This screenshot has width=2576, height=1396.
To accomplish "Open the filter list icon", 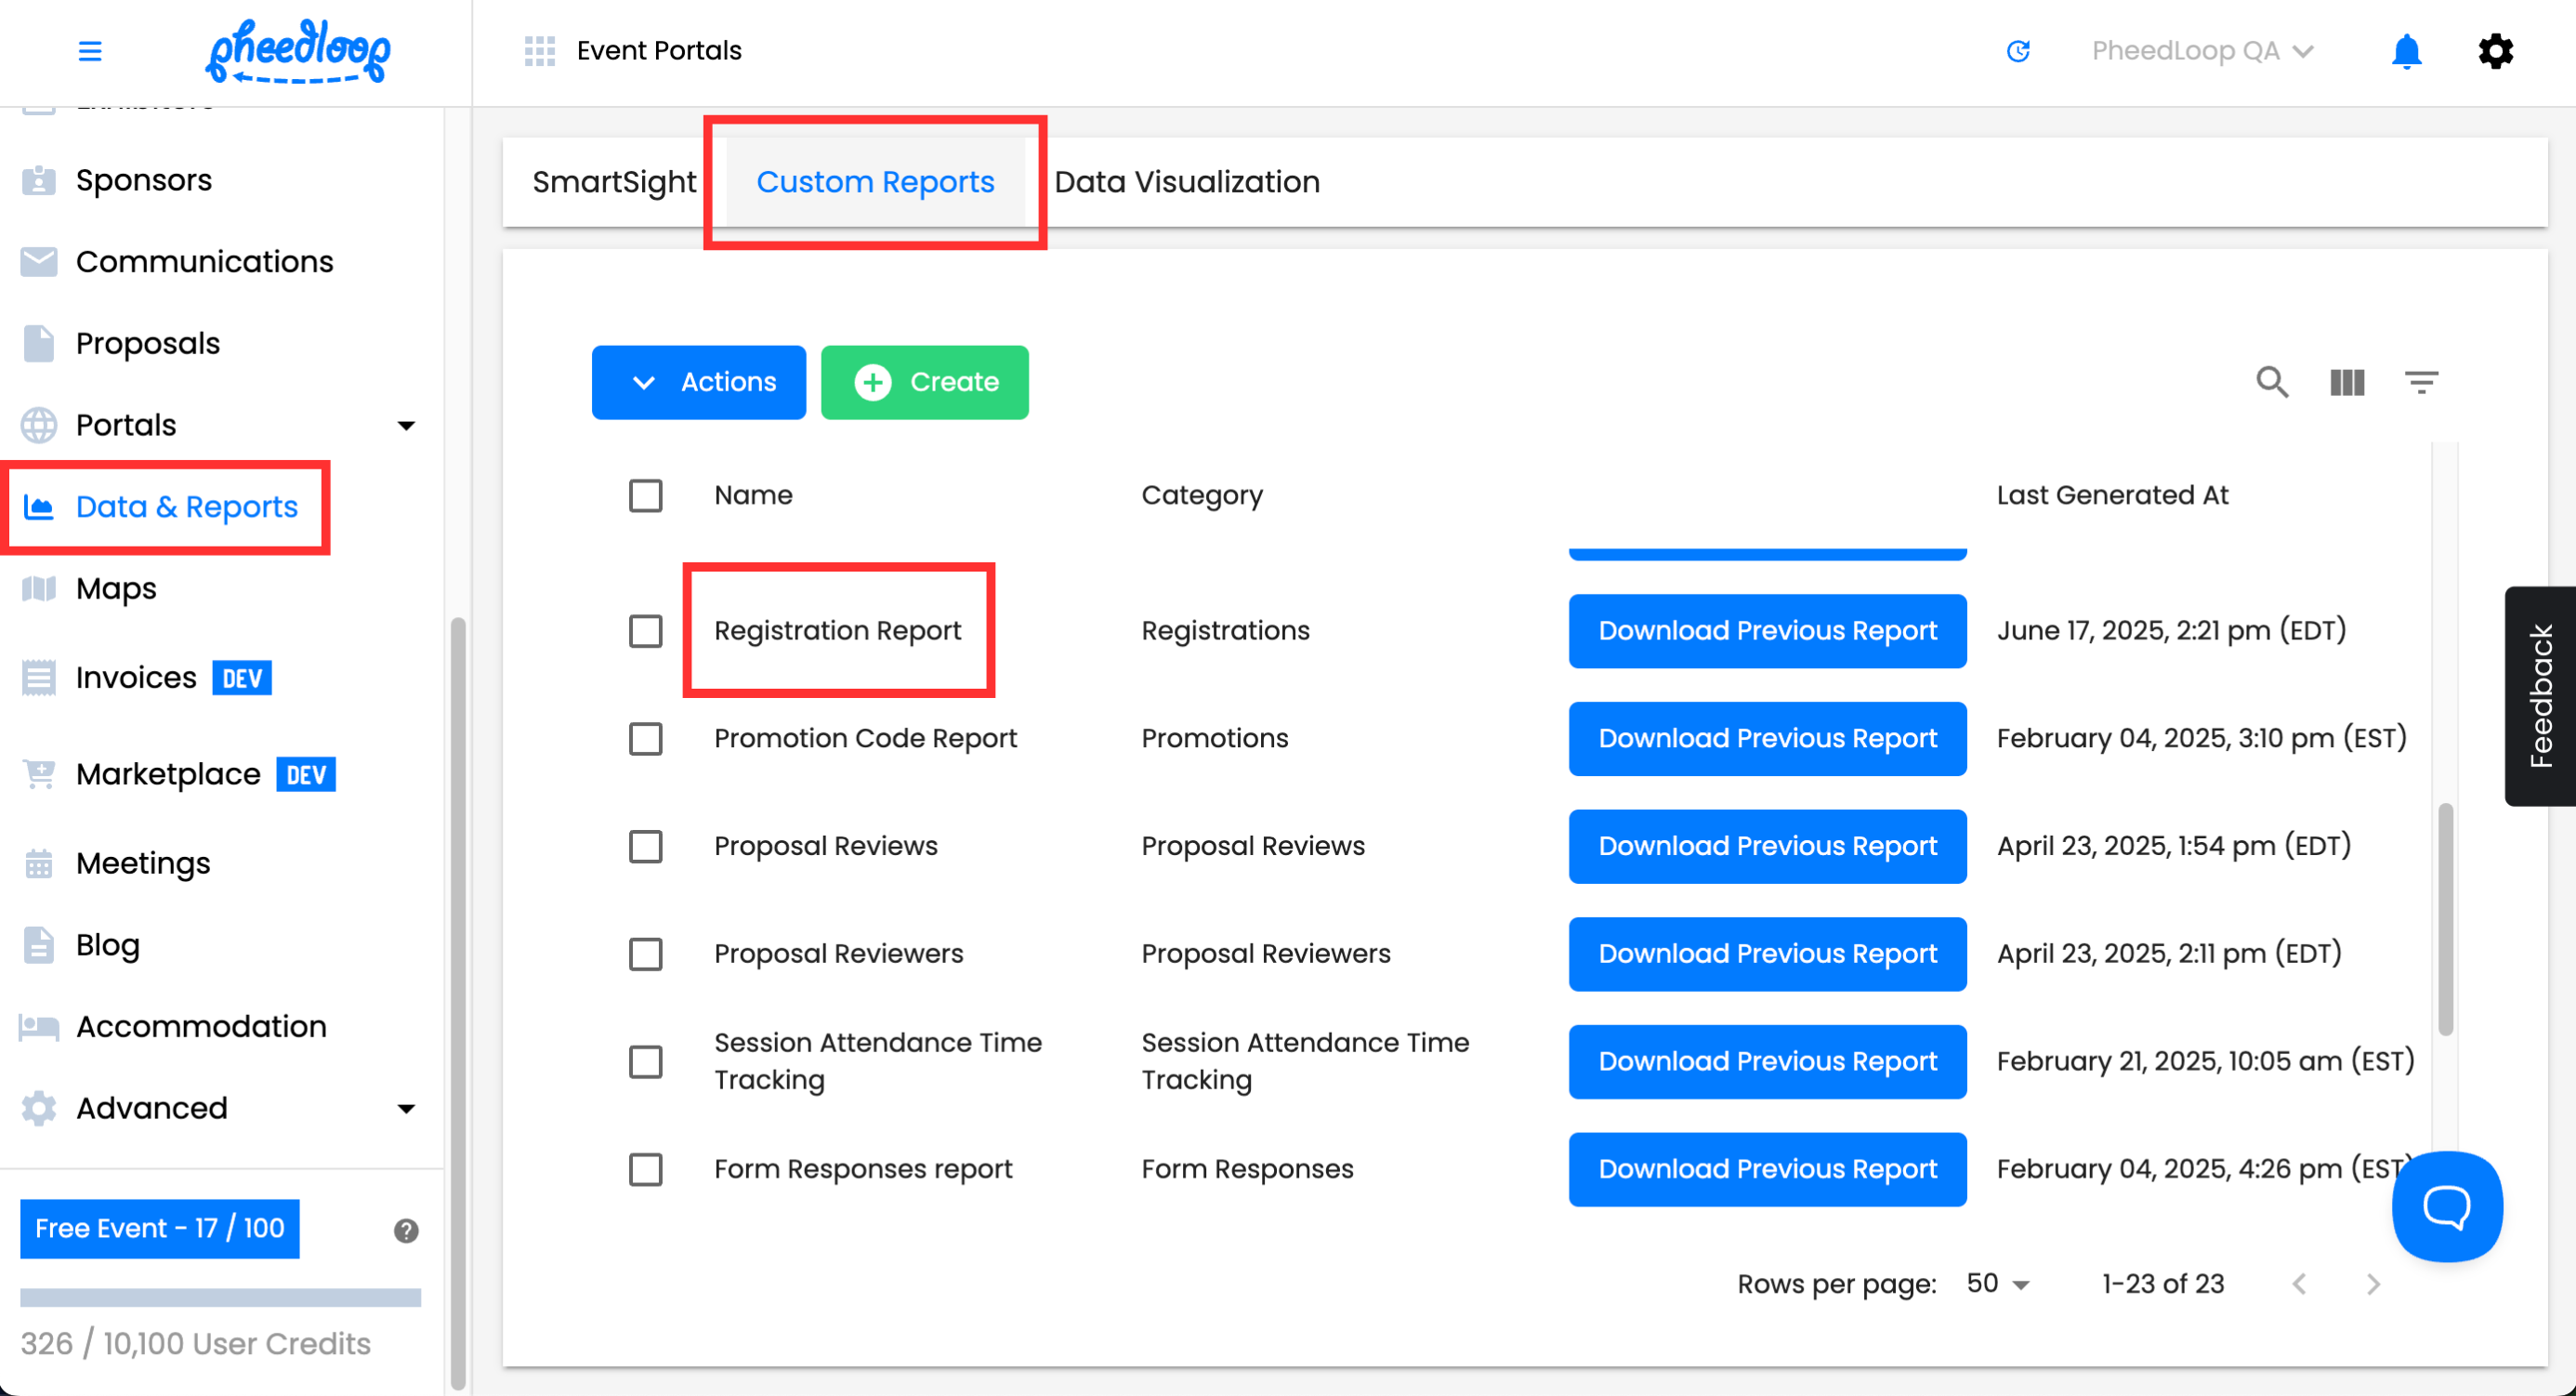I will [x=2421, y=382].
